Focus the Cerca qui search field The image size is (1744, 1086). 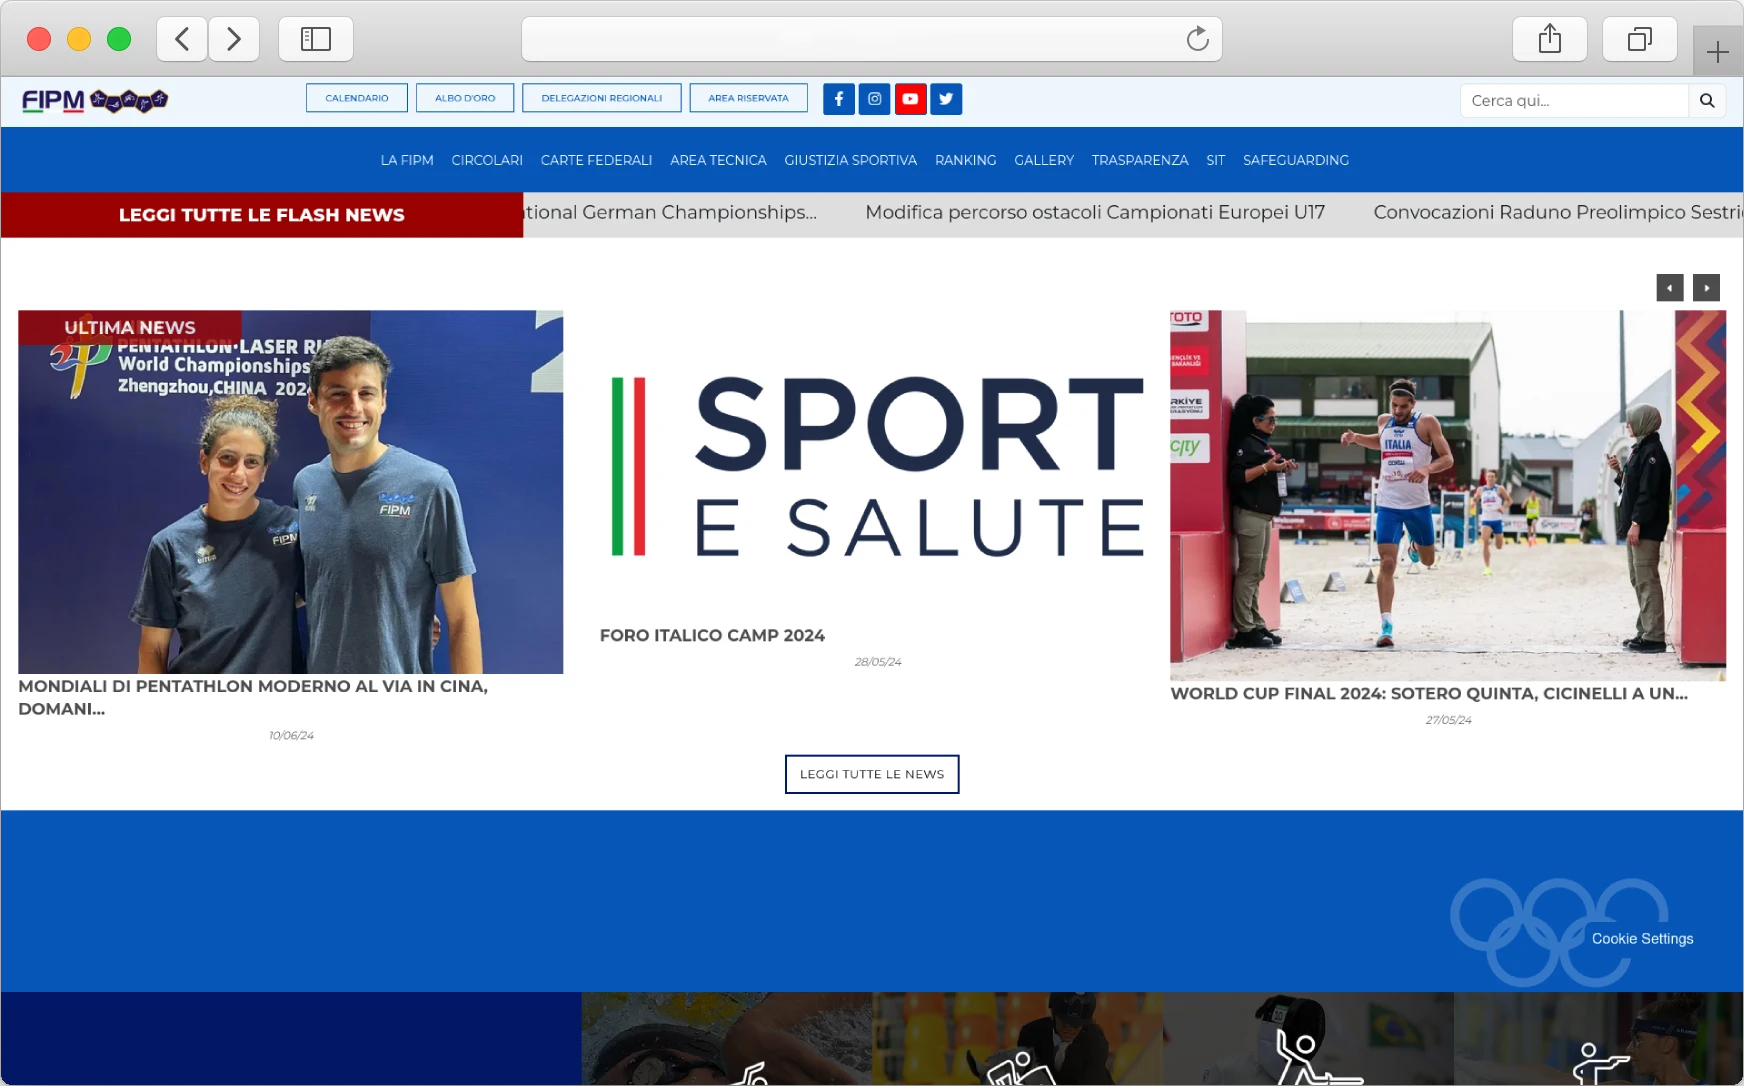click(1574, 100)
